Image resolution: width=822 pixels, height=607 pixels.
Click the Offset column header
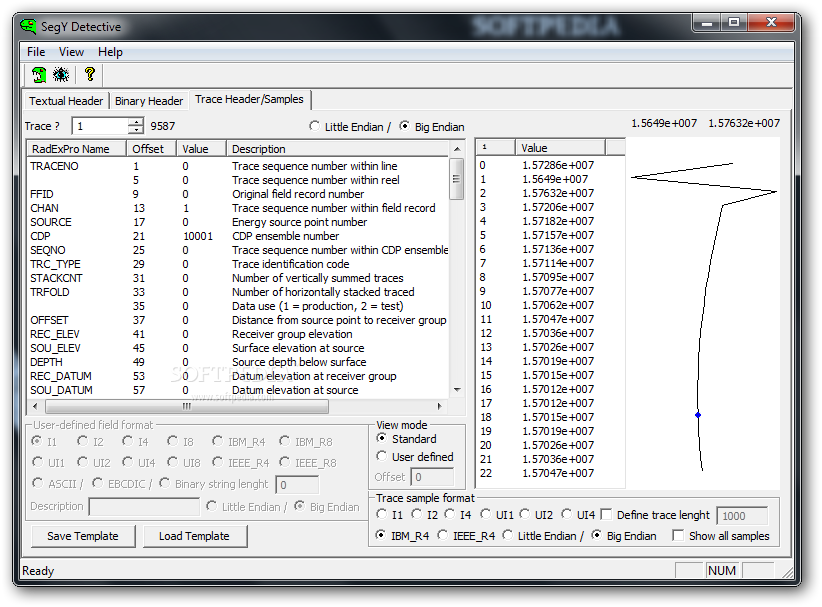(151, 149)
